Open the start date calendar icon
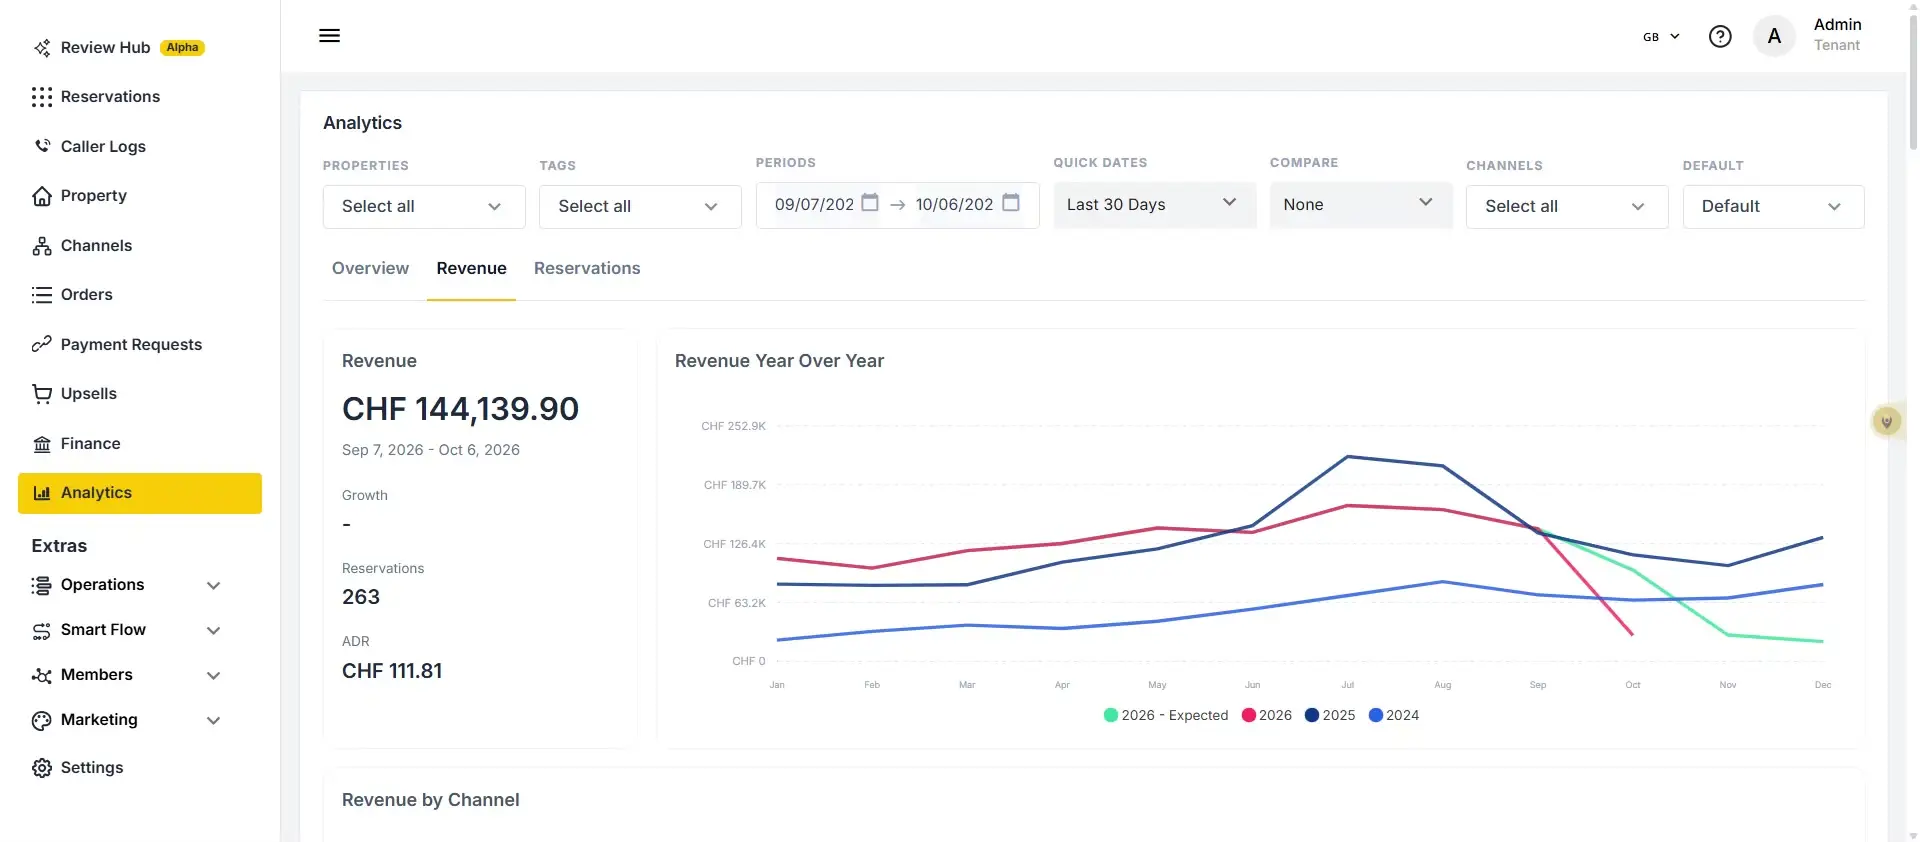1920x842 pixels. click(x=870, y=203)
